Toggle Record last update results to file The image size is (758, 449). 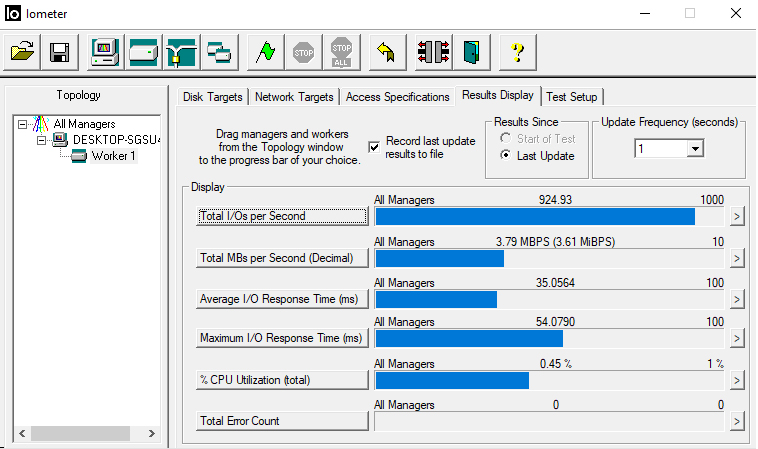pyautogui.click(x=374, y=147)
